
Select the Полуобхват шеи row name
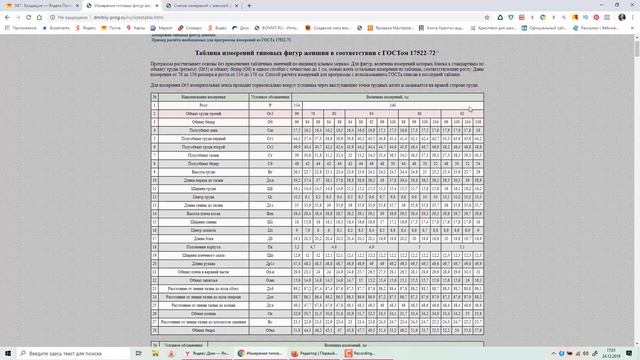click(203, 131)
